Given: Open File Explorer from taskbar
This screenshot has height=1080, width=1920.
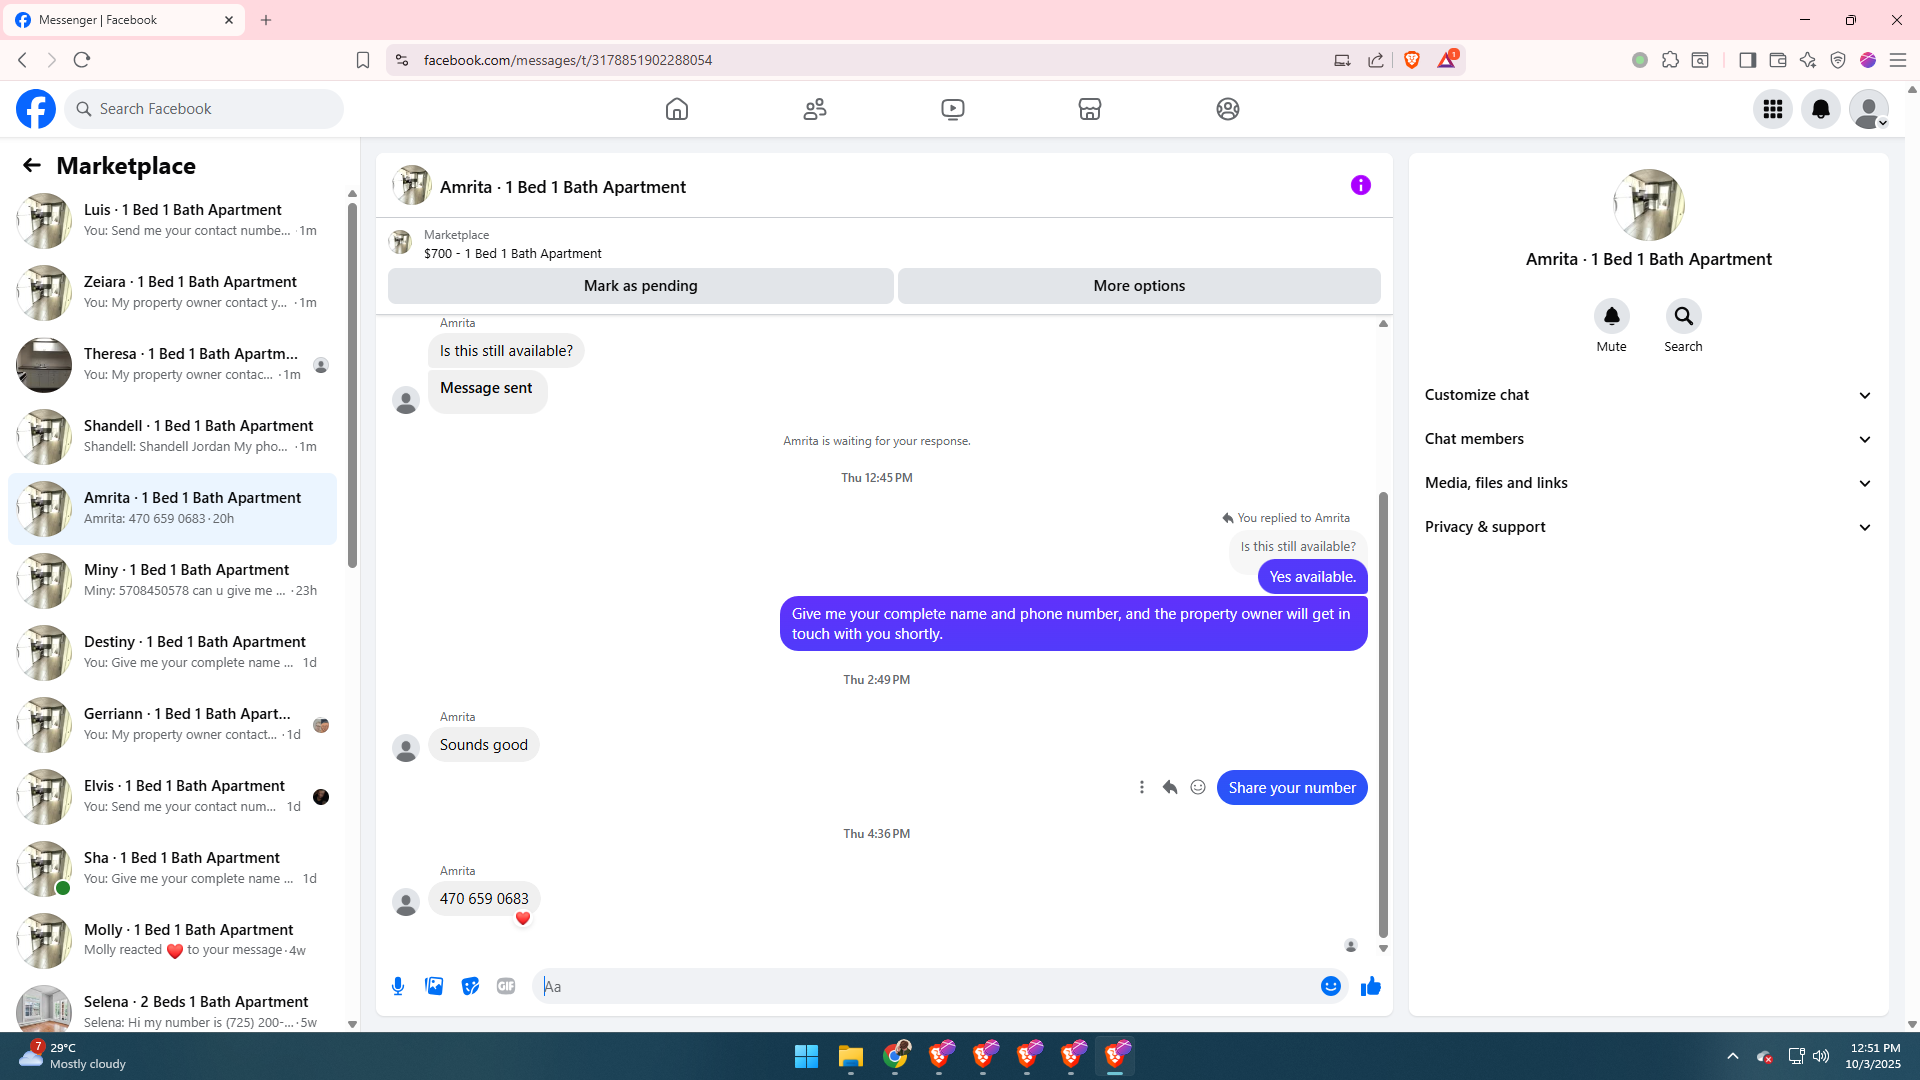Looking at the screenshot, I should 851,1056.
